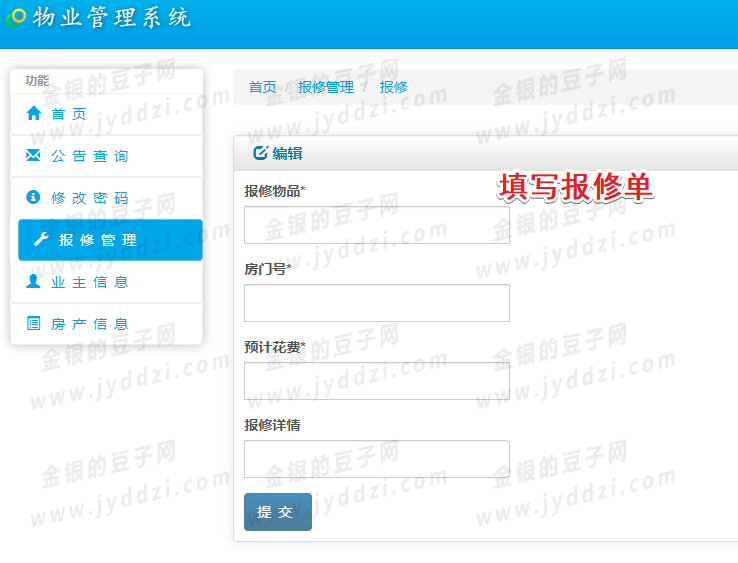The image size is (738, 563).
Task: Click the 功能 sidebar heading
Action: (x=37, y=80)
